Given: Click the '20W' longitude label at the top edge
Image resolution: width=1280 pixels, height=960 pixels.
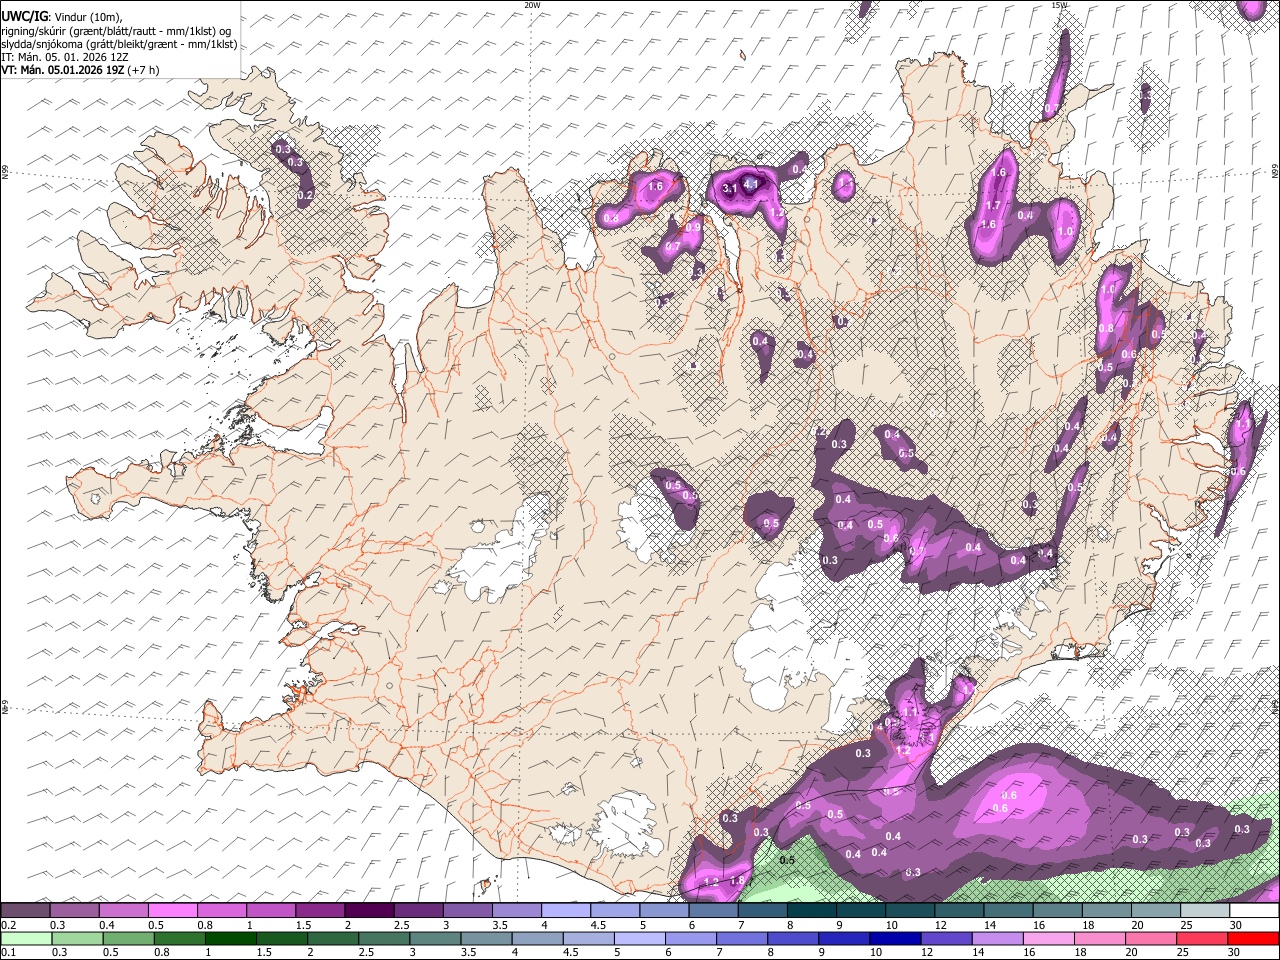Looking at the screenshot, I should click(532, 5).
